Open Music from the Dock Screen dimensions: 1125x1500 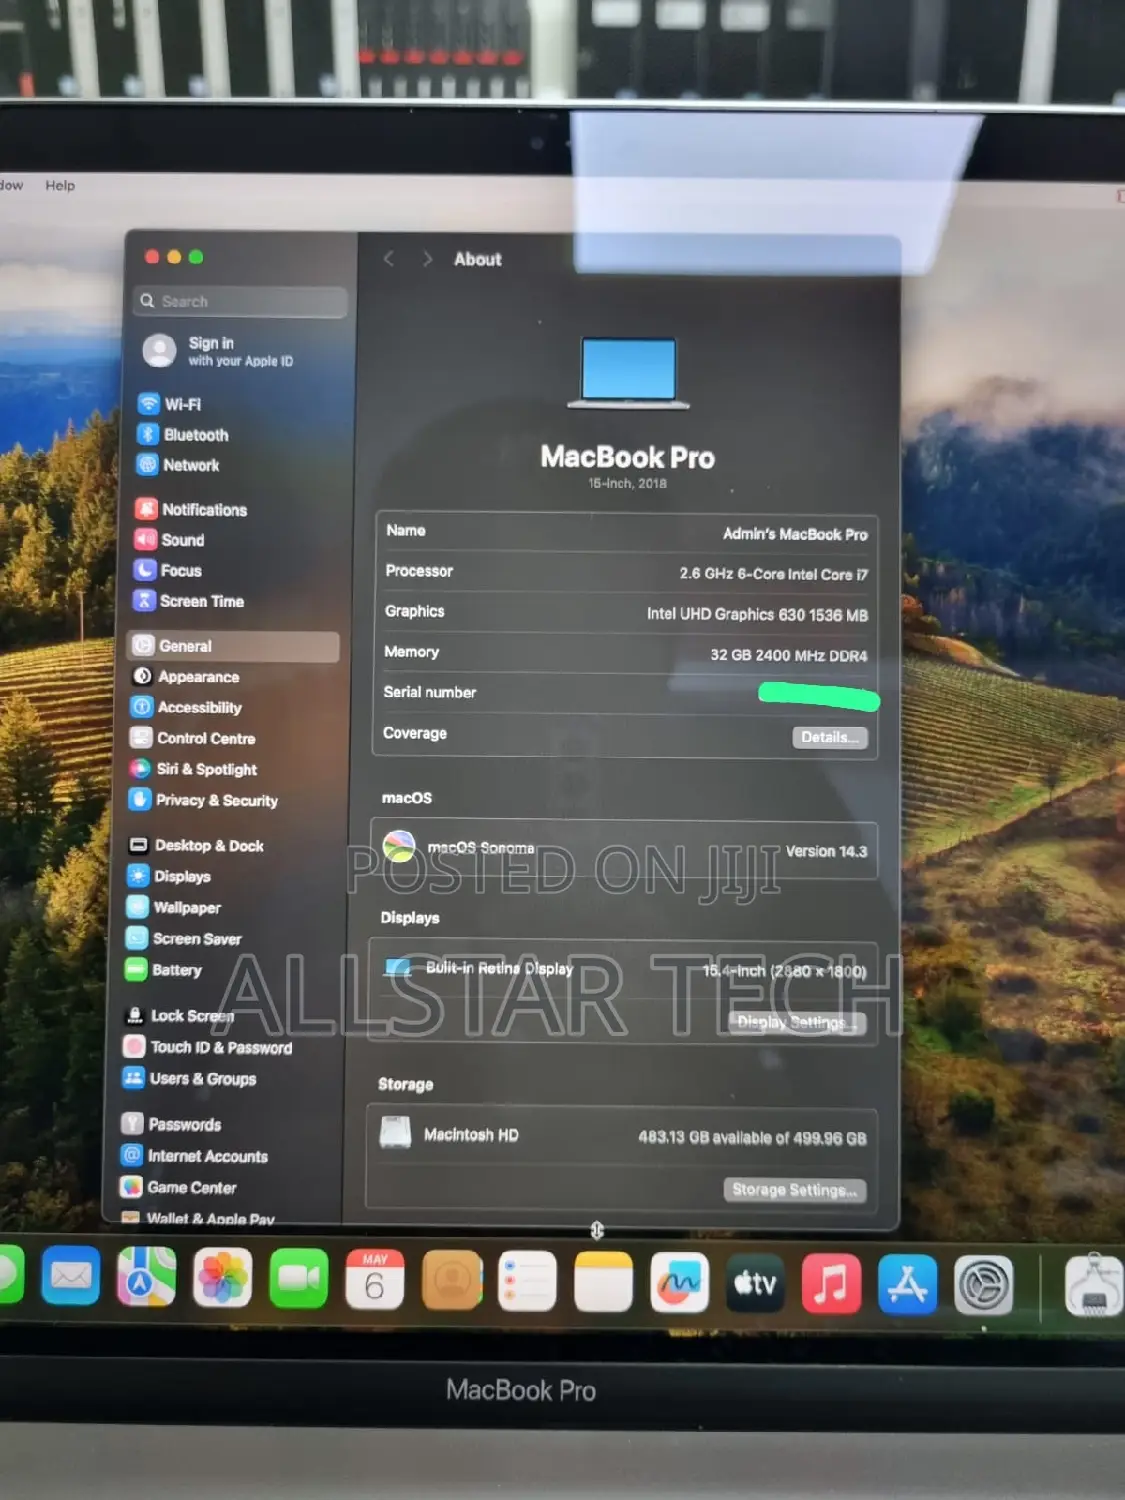[831, 1284]
